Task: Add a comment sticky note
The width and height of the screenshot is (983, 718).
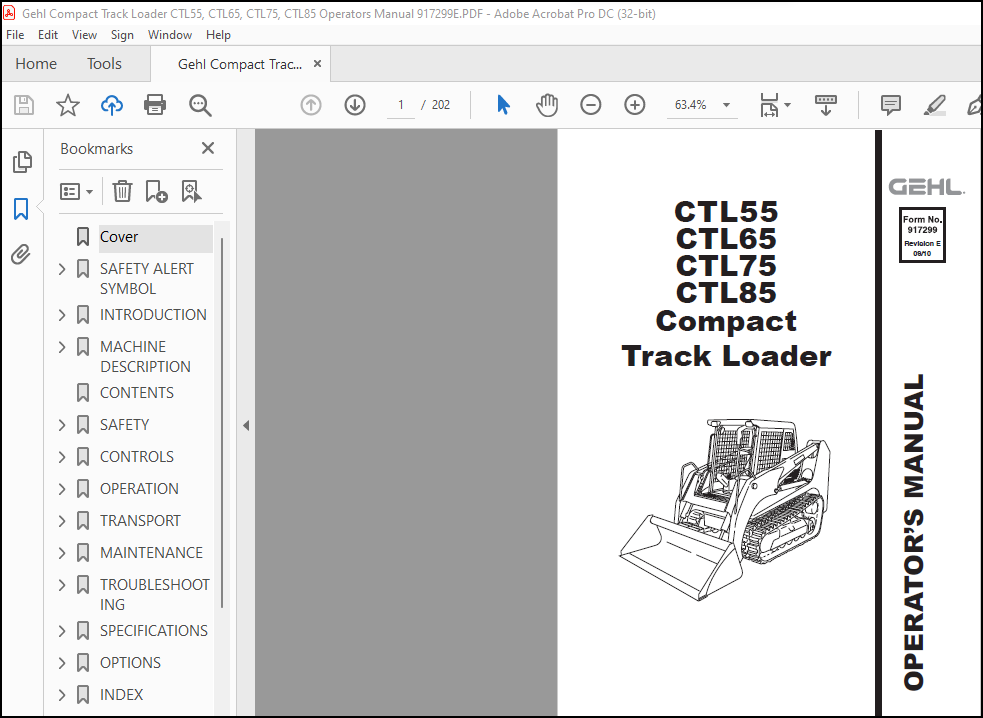Action: click(x=891, y=105)
